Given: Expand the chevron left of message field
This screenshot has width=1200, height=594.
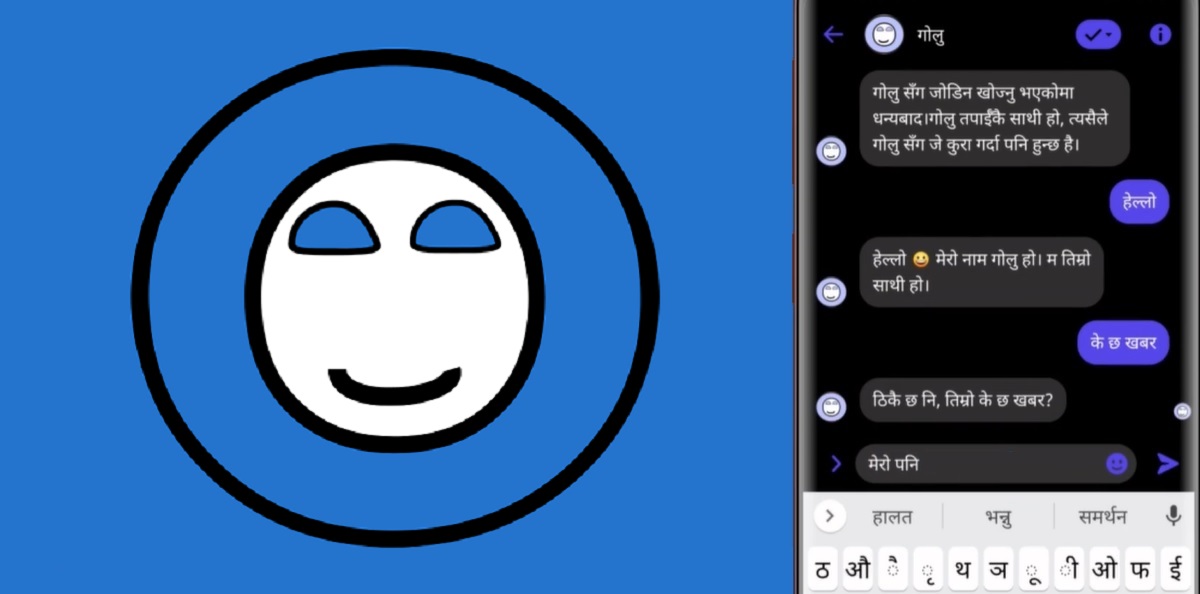Looking at the screenshot, I should tap(836, 463).
